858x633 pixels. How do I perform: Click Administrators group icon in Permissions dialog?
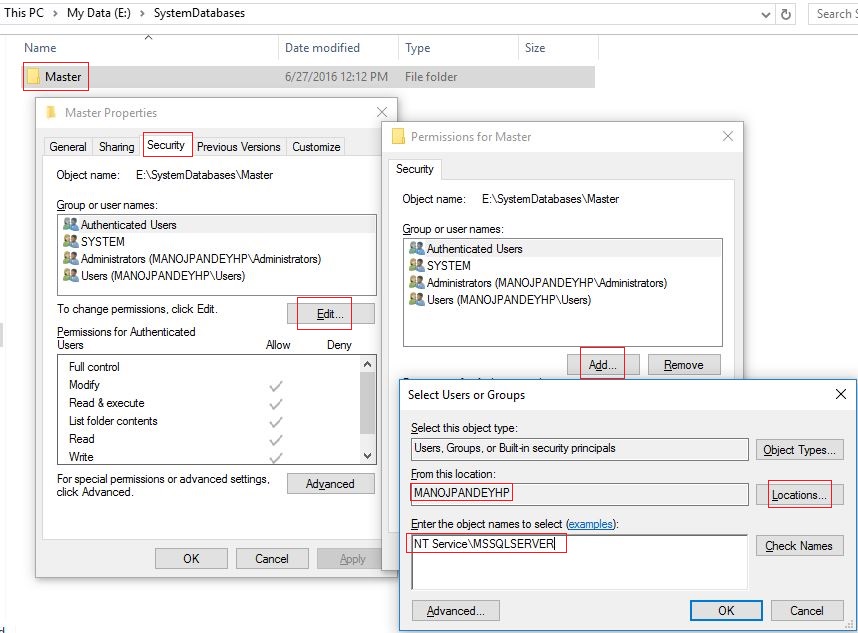(x=416, y=282)
